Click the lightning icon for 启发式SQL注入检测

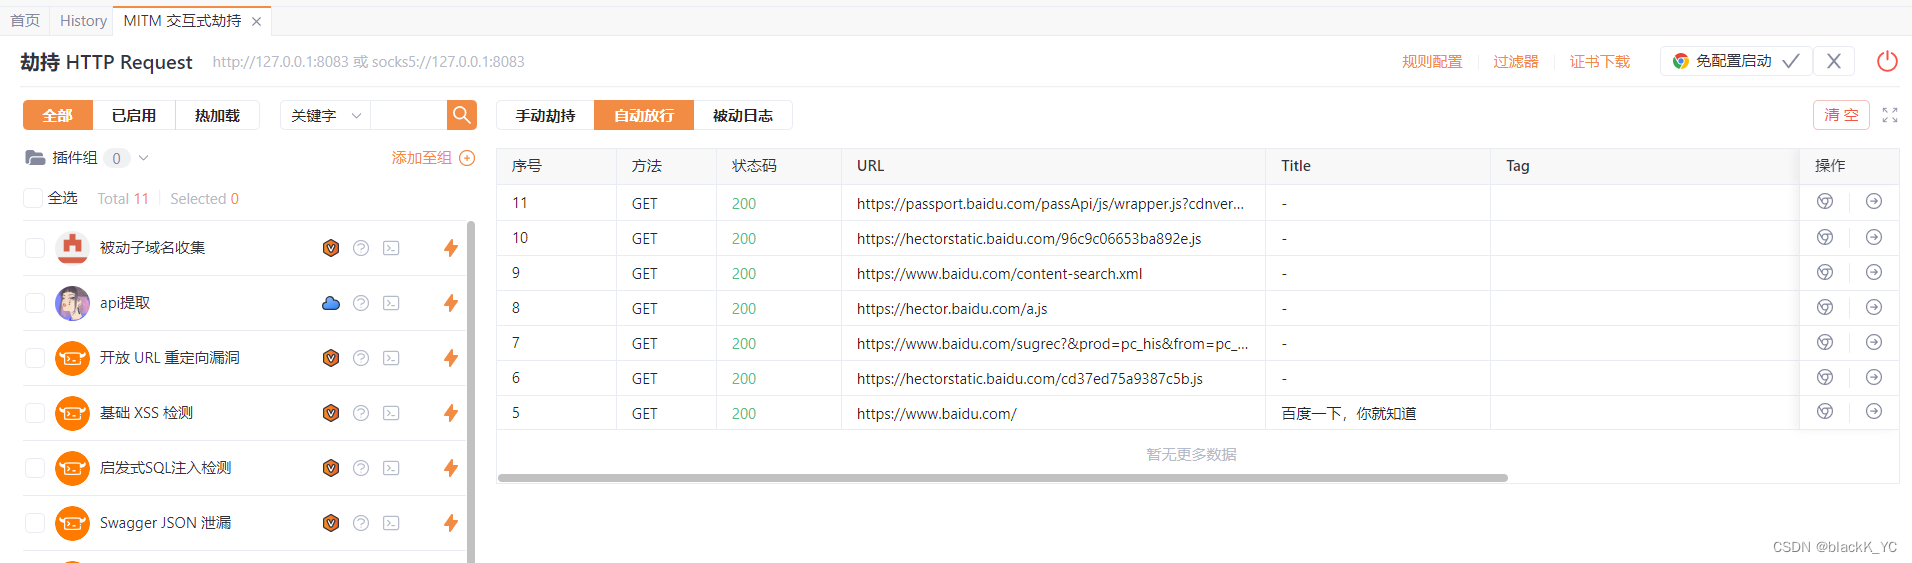click(x=451, y=468)
